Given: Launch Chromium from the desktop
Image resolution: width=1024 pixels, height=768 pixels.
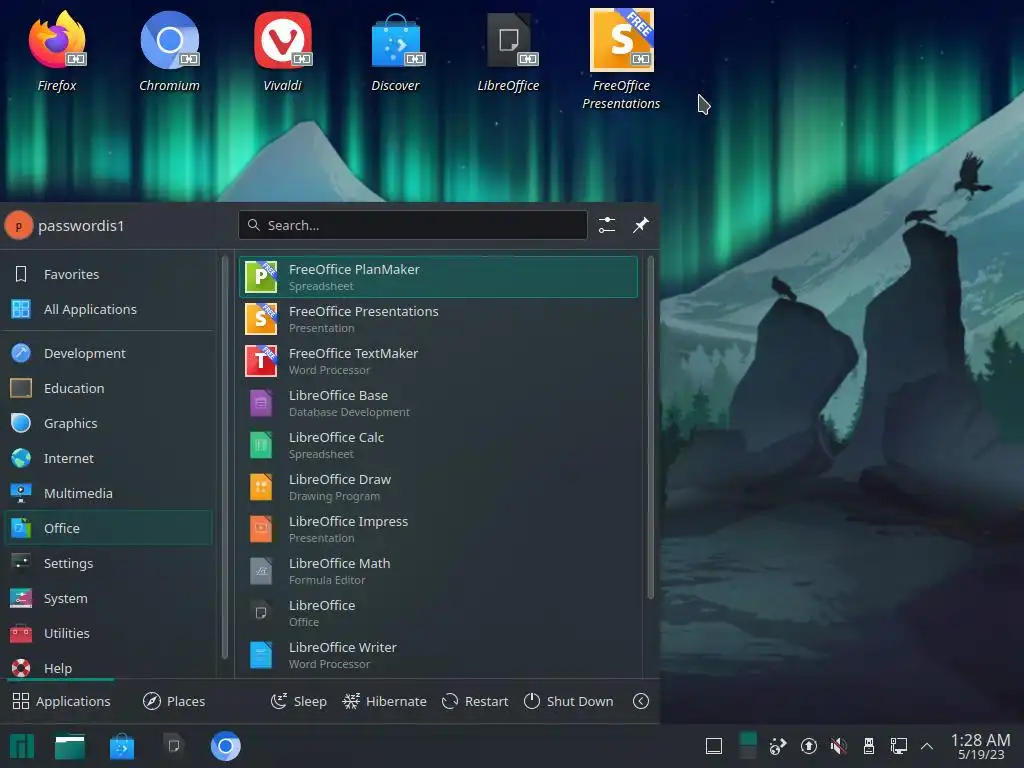Looking at the screenshot, I should (169, 51).
